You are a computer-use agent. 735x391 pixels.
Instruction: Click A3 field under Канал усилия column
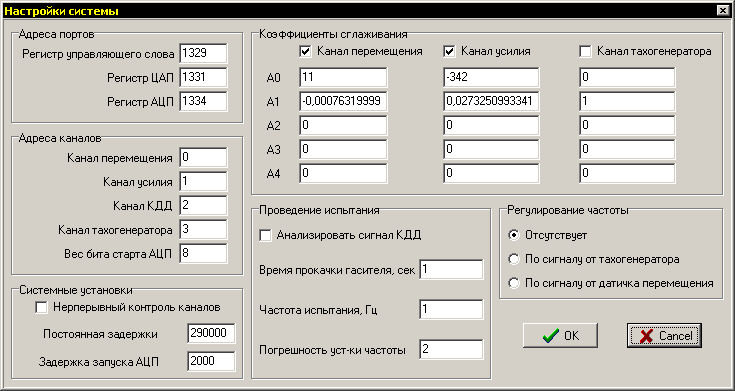(491, 150)
